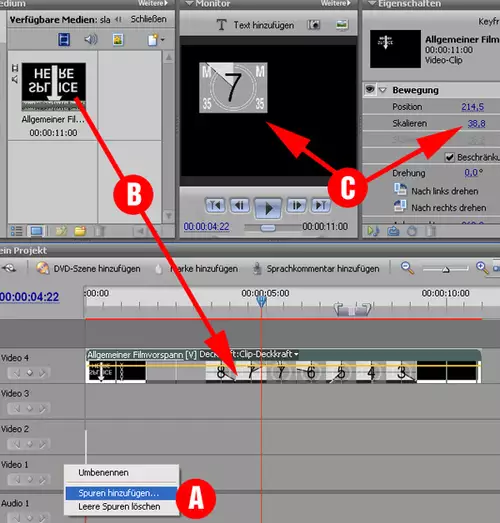Click the camera freeze-frame icon in Monitor

[314, 25]
